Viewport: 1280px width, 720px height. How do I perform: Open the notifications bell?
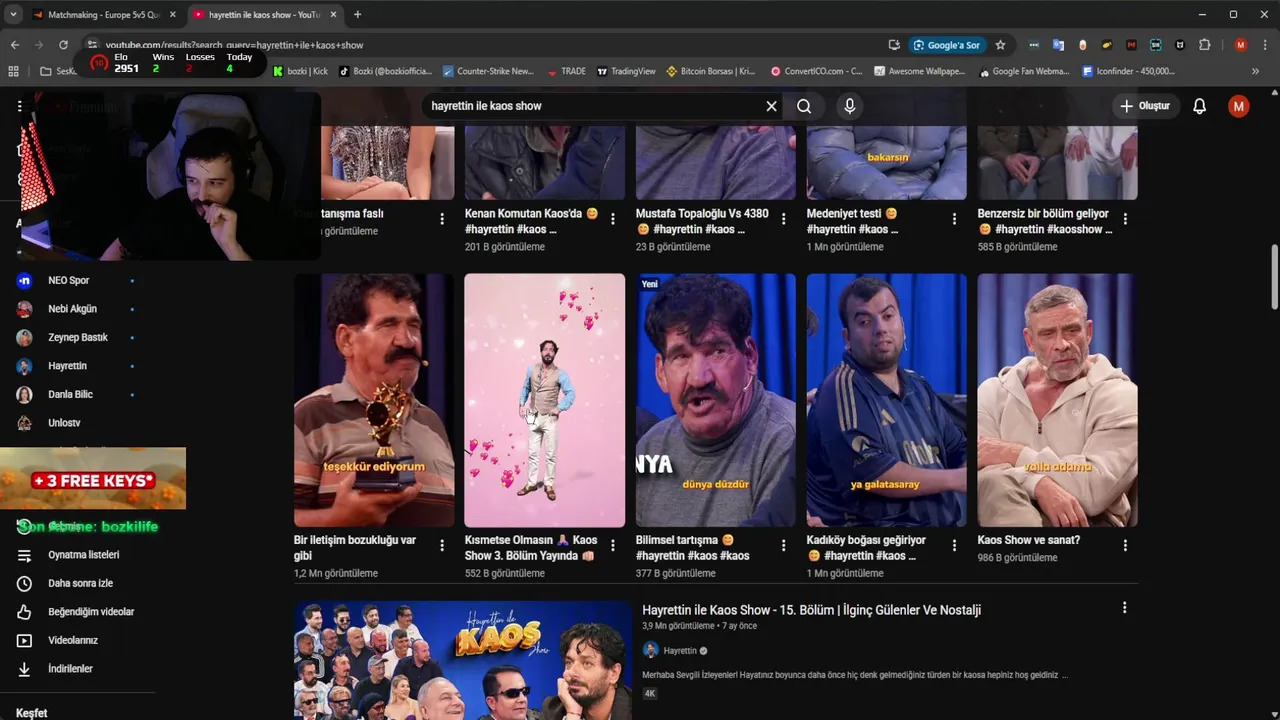1199,106
